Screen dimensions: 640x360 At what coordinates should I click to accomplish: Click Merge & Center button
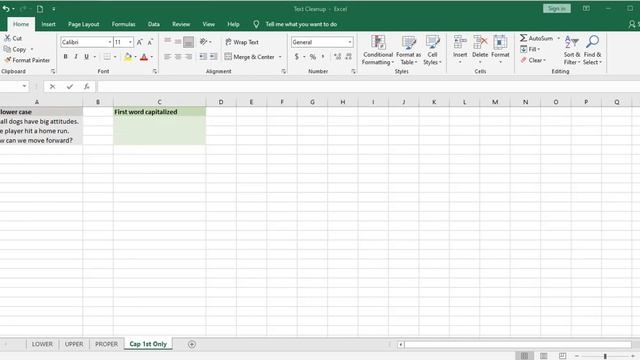(249, 57)
